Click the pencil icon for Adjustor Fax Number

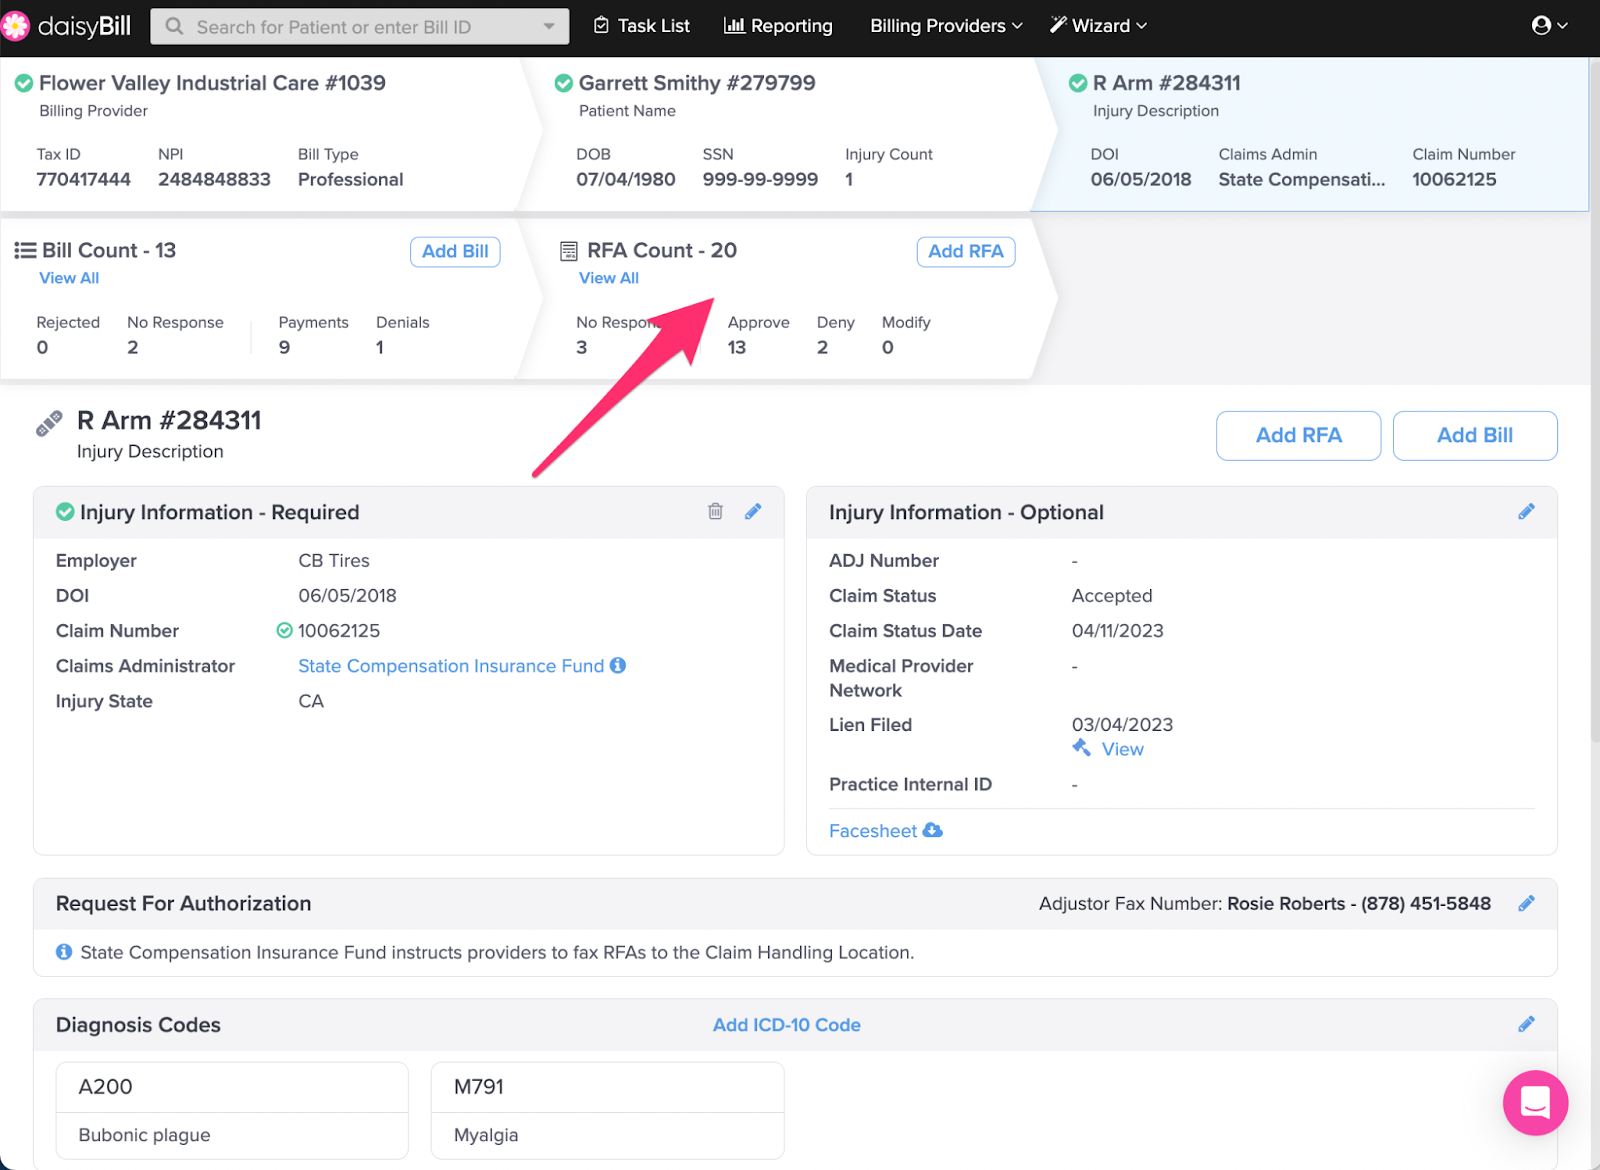[1526, 903]
